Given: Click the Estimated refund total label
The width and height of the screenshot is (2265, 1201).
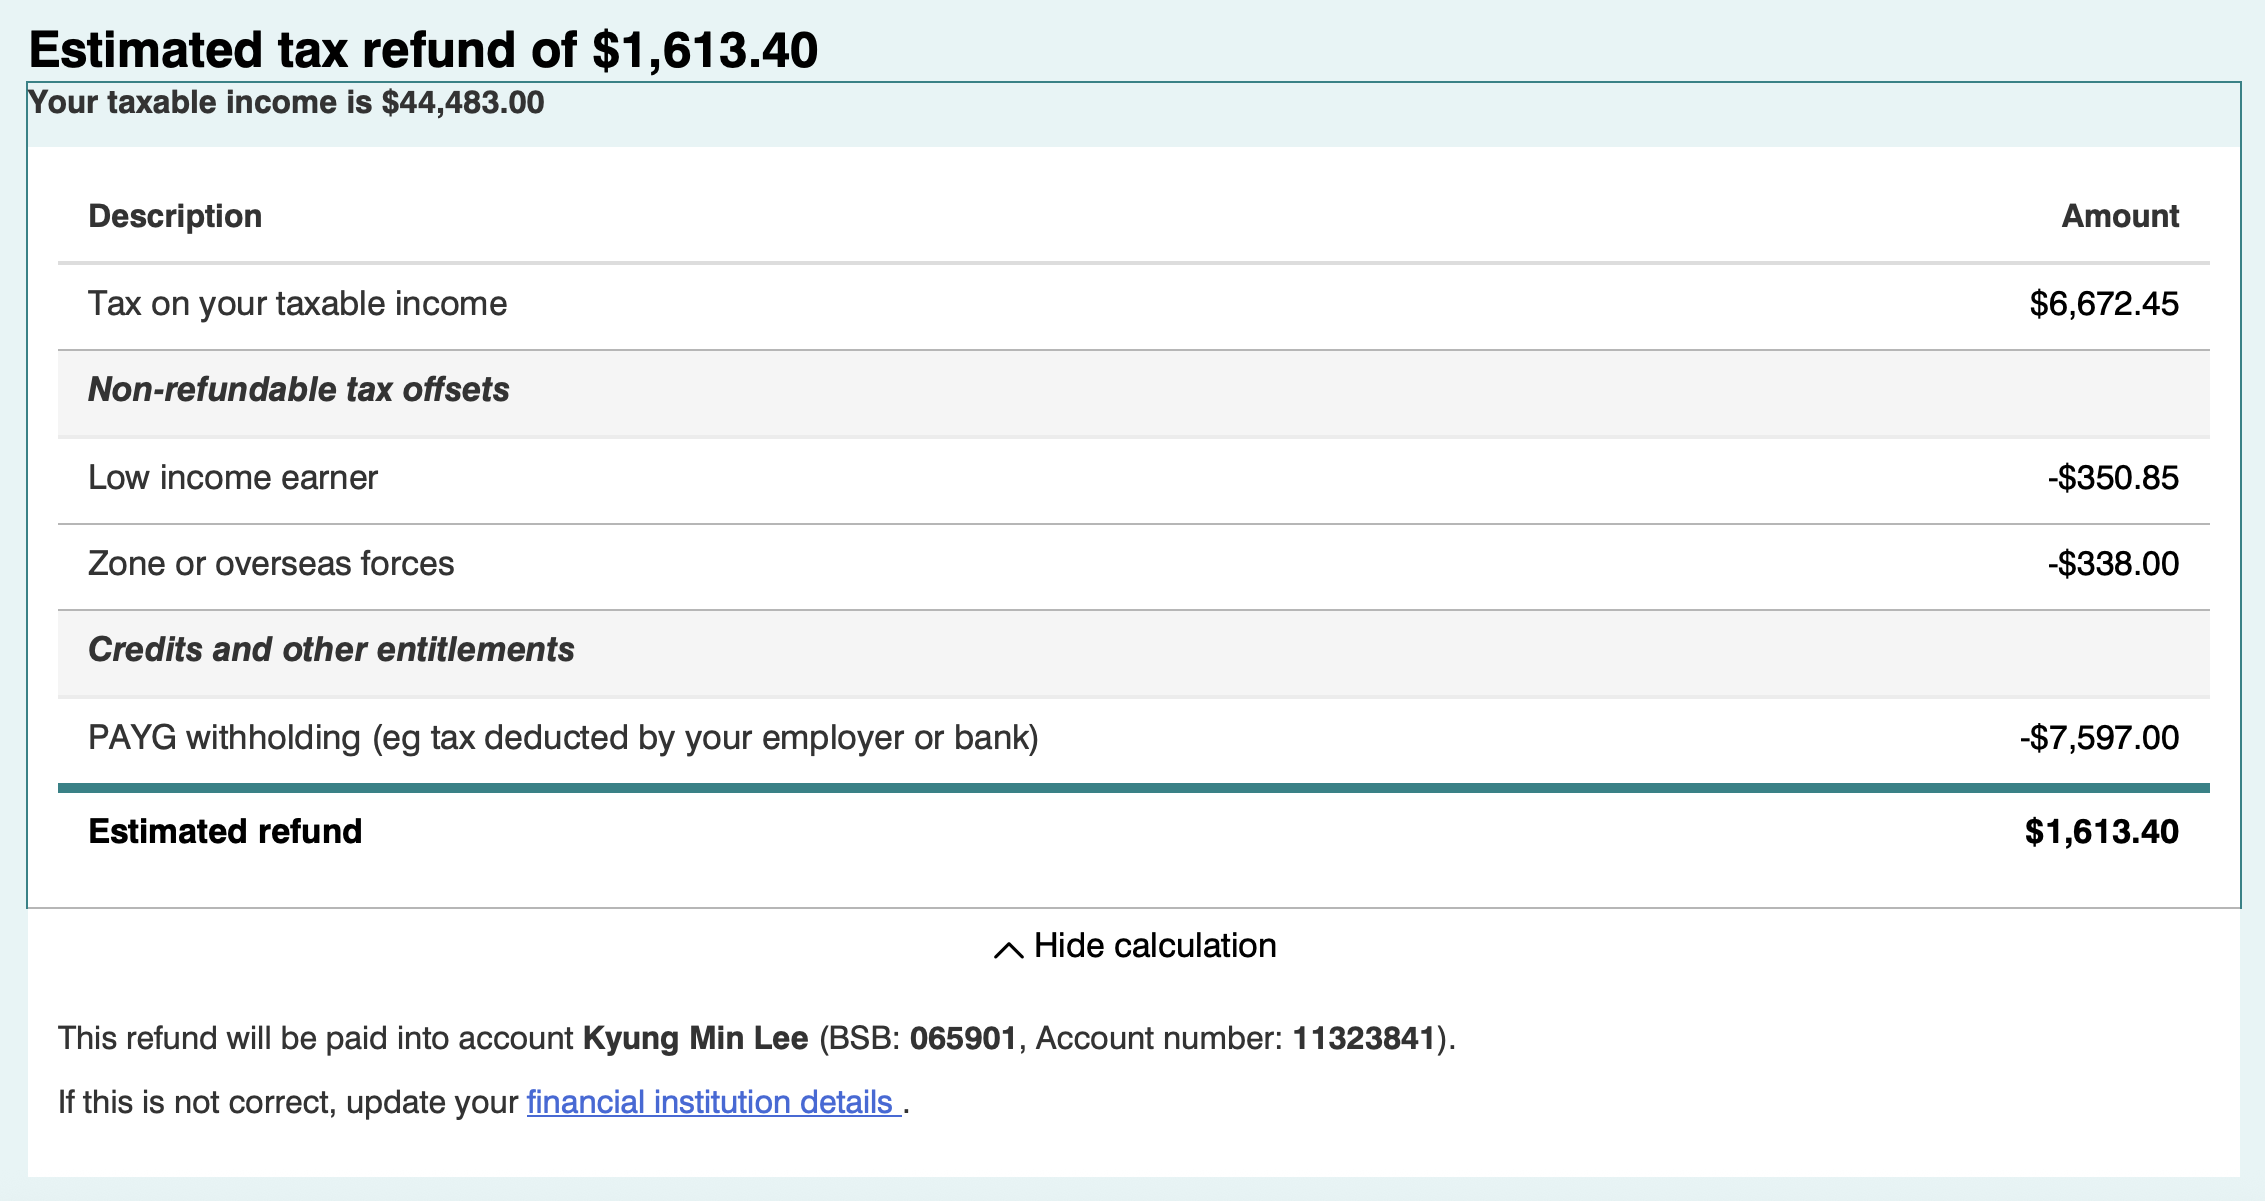Looking at the screenshot, I should pos(225,832).
